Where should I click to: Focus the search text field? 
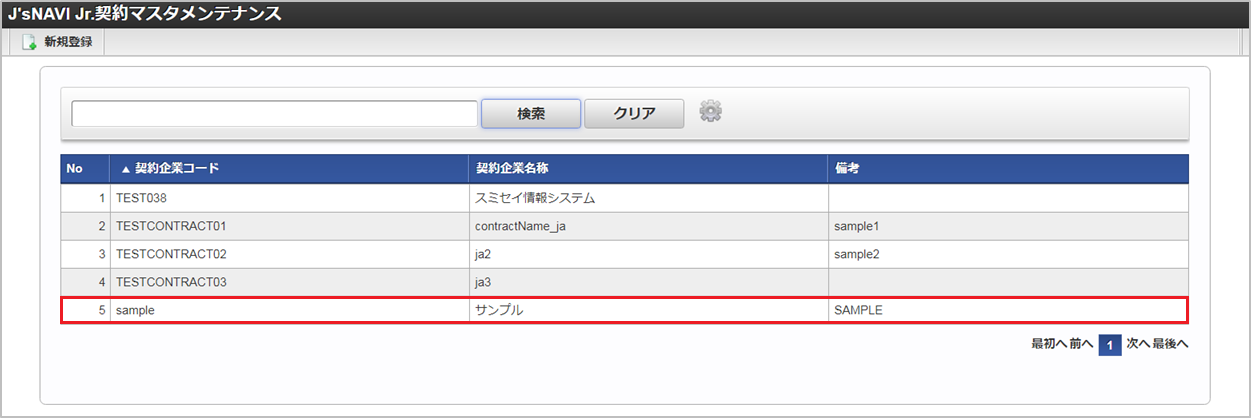(x=274, y=114)
